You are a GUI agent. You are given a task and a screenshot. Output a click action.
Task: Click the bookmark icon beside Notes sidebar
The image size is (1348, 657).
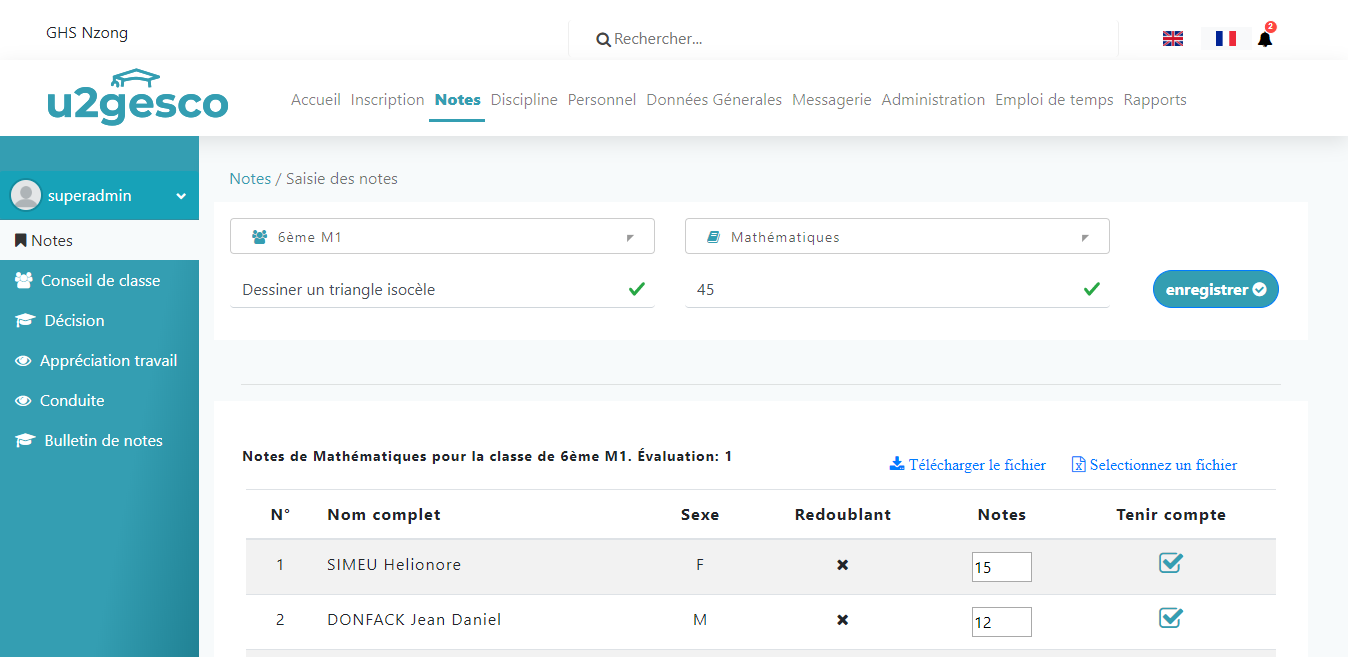[x=20, y=241]
